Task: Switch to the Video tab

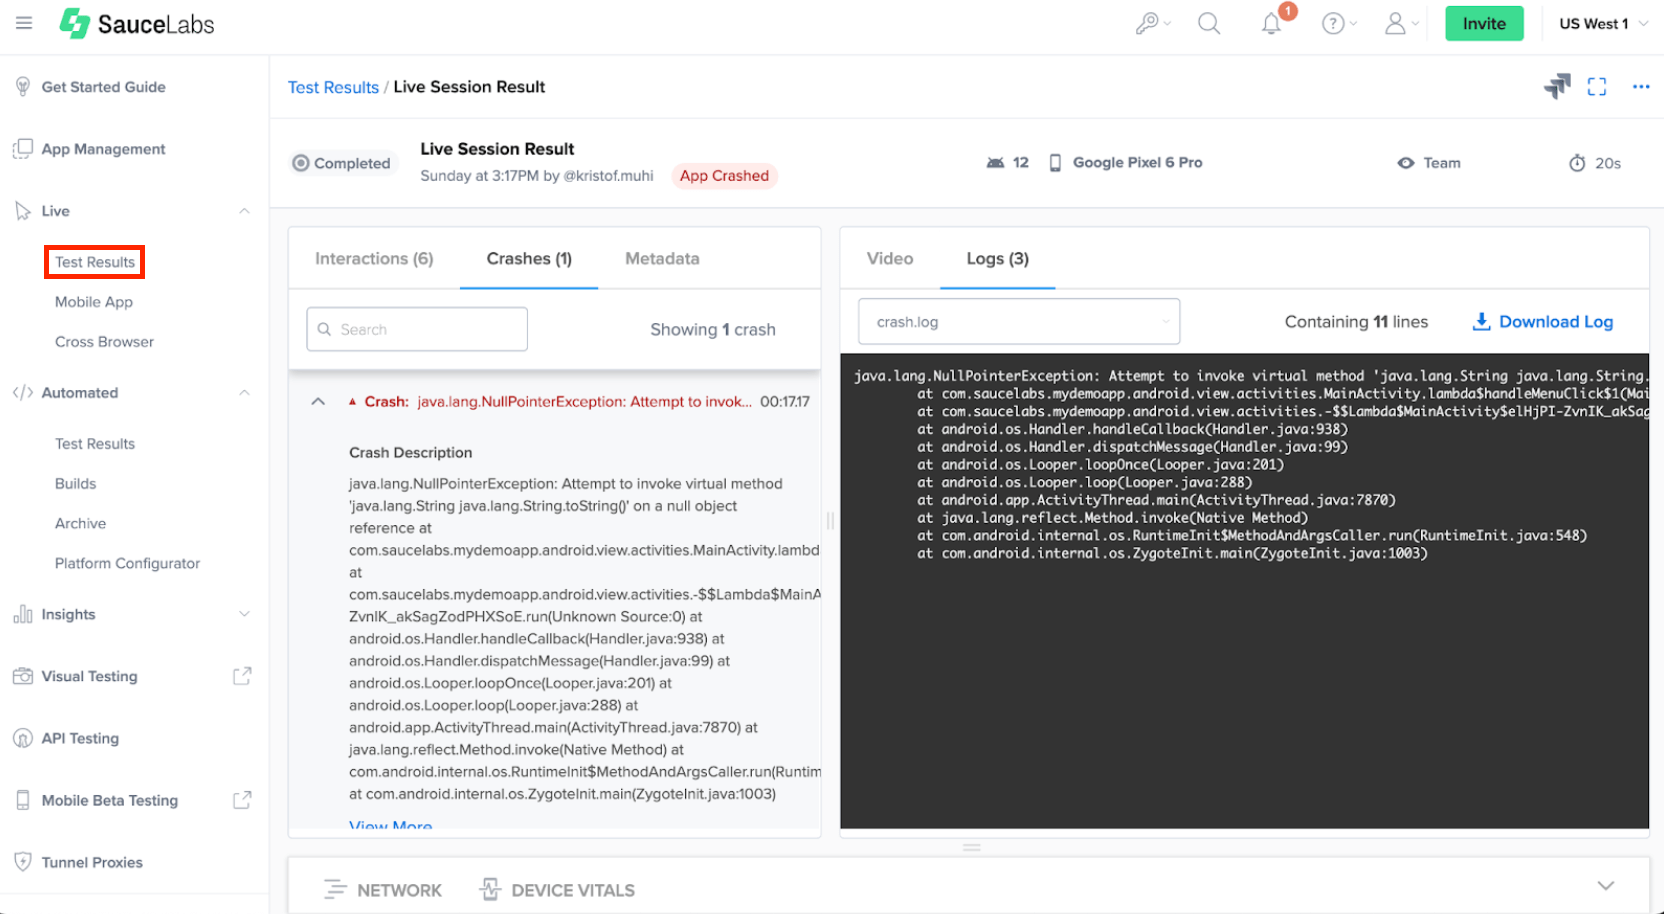Action: click(x=889, y=259)
